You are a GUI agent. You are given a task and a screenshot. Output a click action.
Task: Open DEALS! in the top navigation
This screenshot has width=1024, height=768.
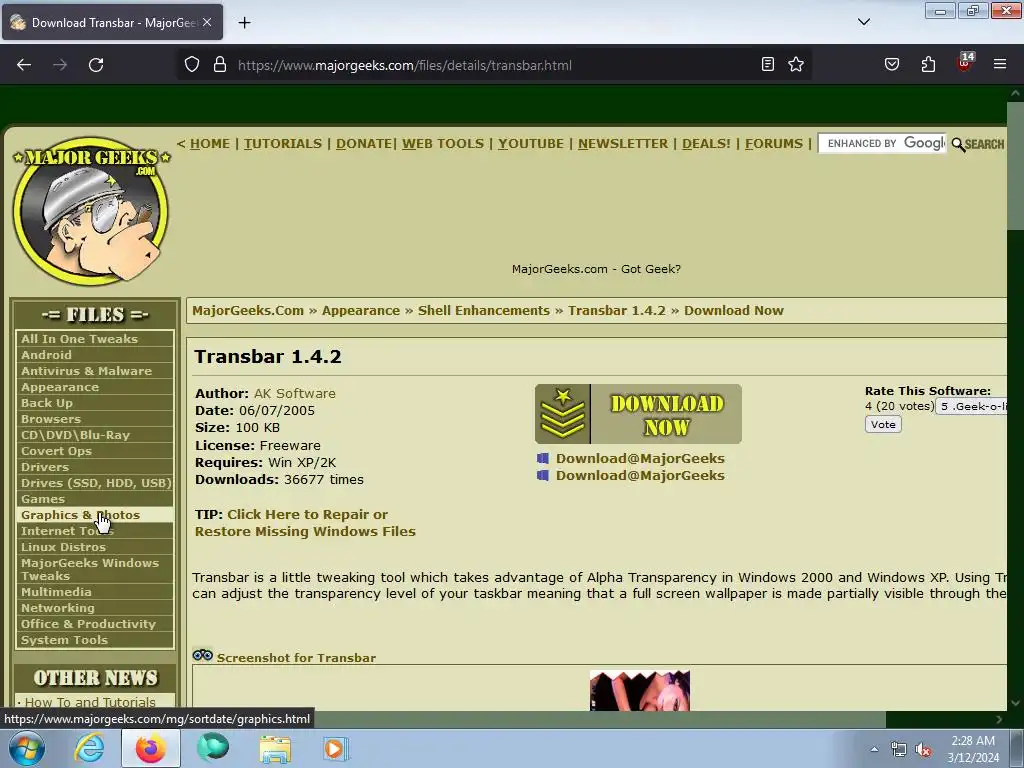tap(706, 144)
